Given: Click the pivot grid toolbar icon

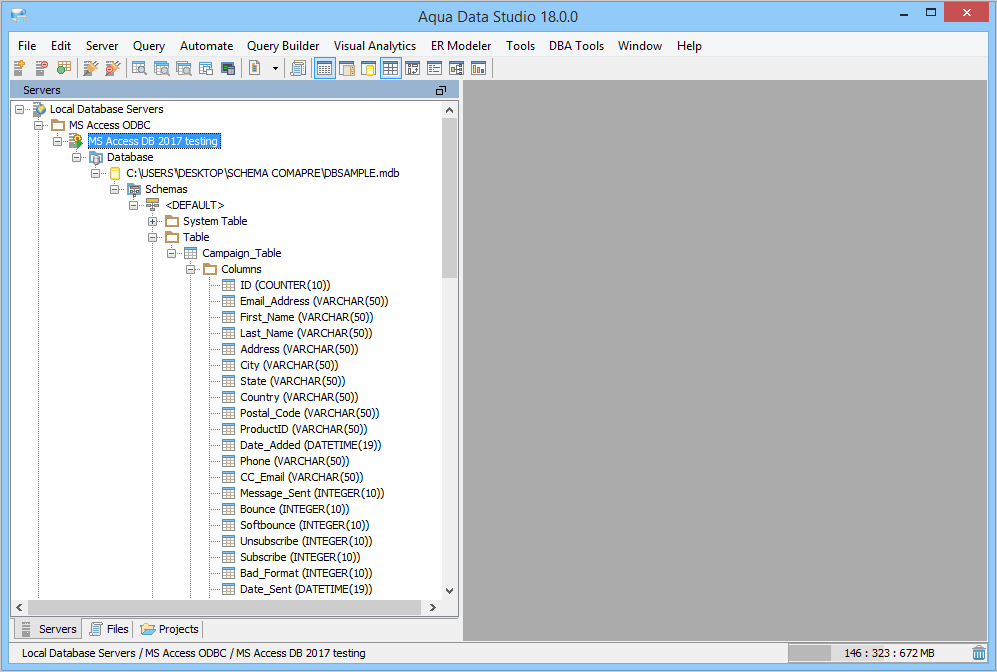Looking at the screenshot, I should pyautogui.click(x=413, y=68).
